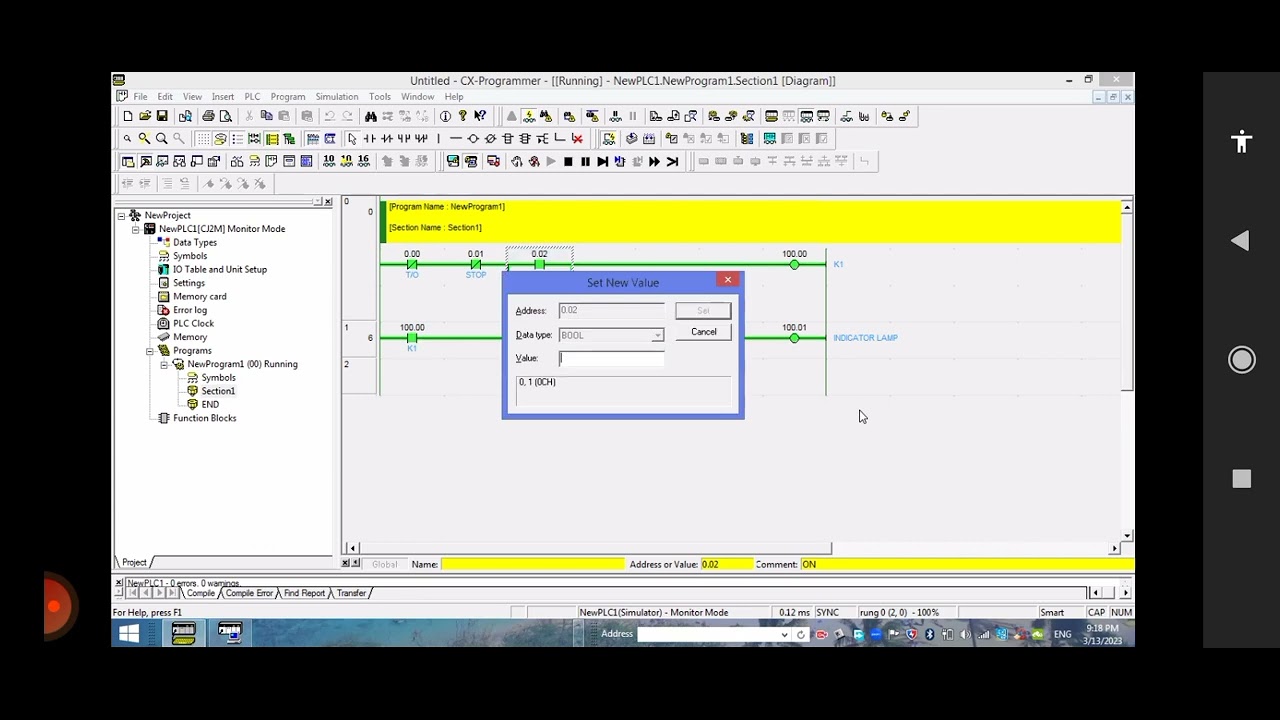Insert a vertical line

439,138
